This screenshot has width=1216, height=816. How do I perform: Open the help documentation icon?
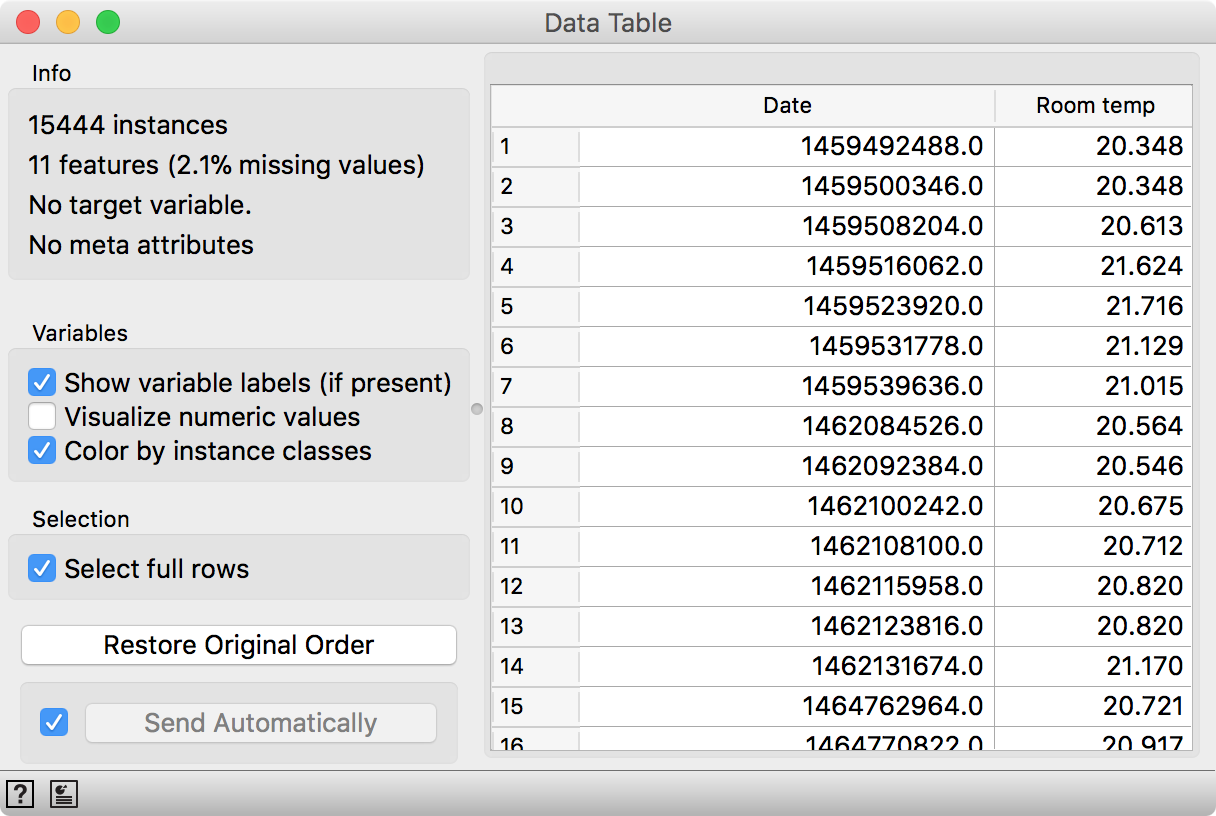(20, 793)
